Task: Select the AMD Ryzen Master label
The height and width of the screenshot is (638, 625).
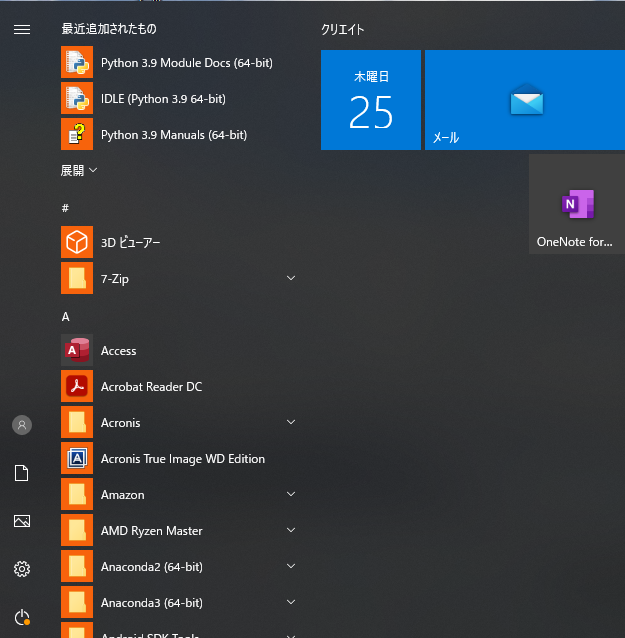Action: 151,531
